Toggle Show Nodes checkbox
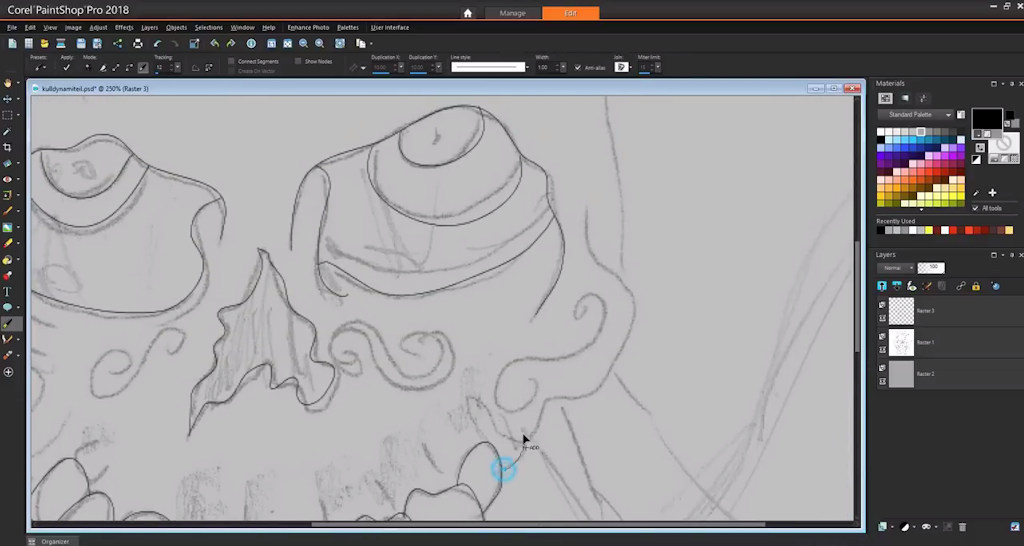Image resolution: width=1024 pixels, height=546 pixels. point(298,61)
